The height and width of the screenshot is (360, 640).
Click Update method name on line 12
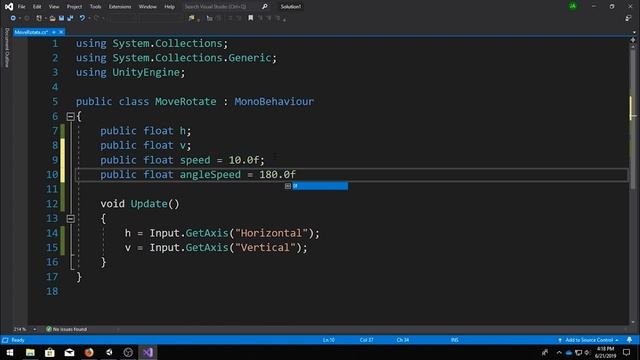pos(149,204)
